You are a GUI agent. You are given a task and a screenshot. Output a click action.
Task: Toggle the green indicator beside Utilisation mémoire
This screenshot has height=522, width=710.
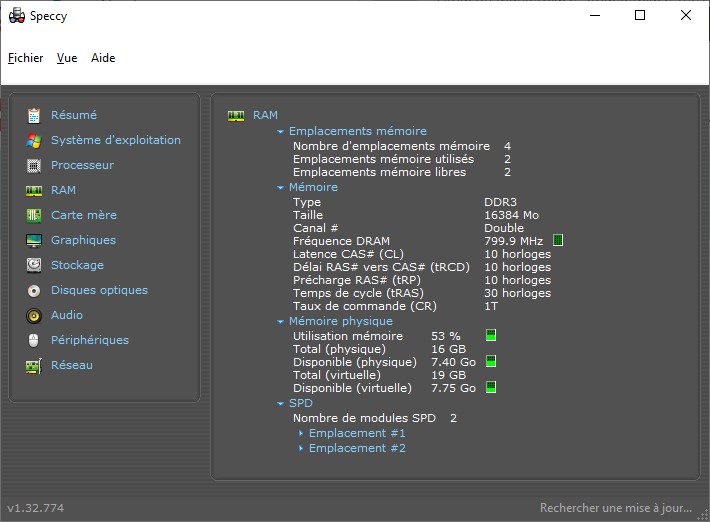491,335
